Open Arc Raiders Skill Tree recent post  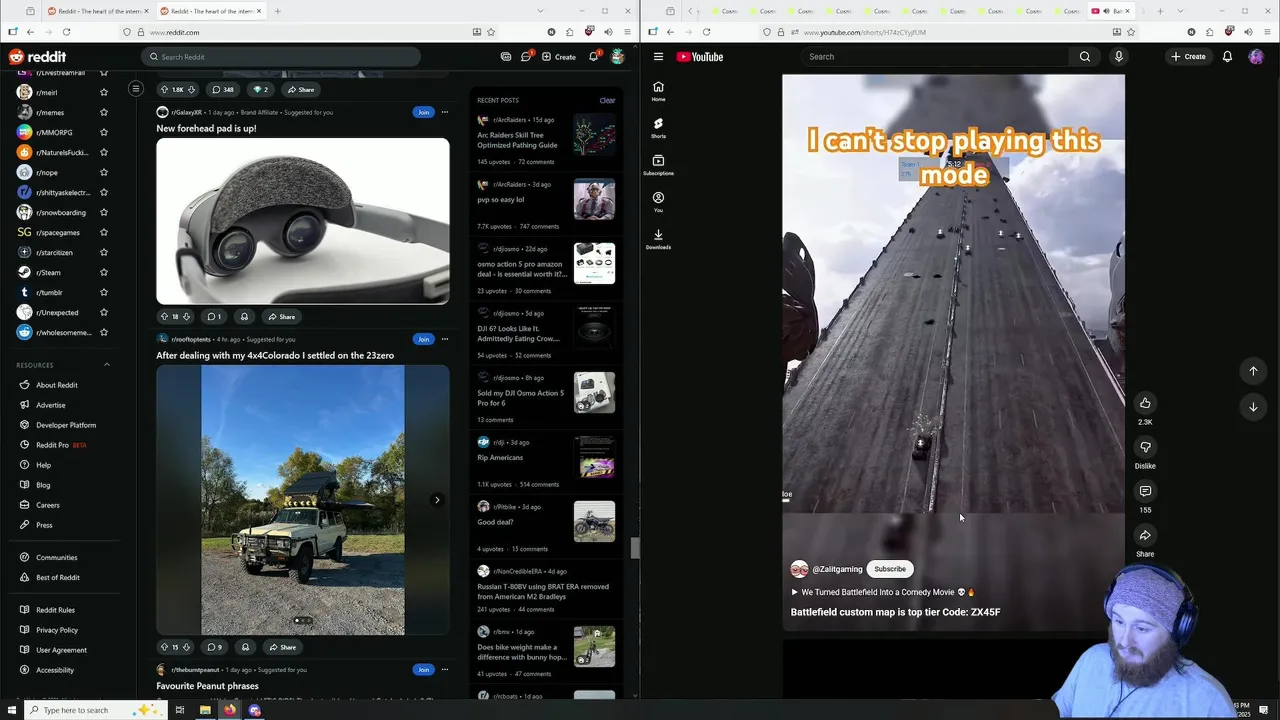(517, 140)
